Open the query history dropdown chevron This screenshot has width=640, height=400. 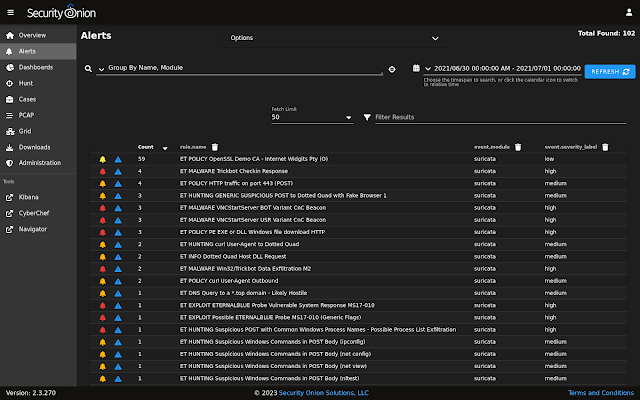[101, 69]
